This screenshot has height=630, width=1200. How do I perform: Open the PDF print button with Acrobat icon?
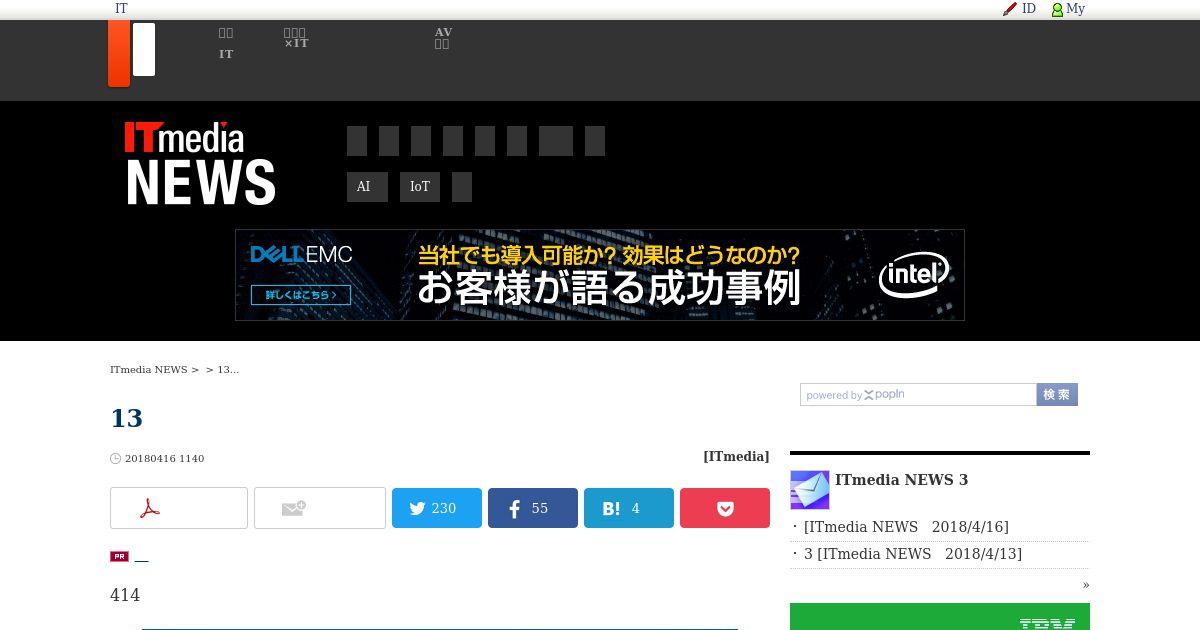pos(179,508)
